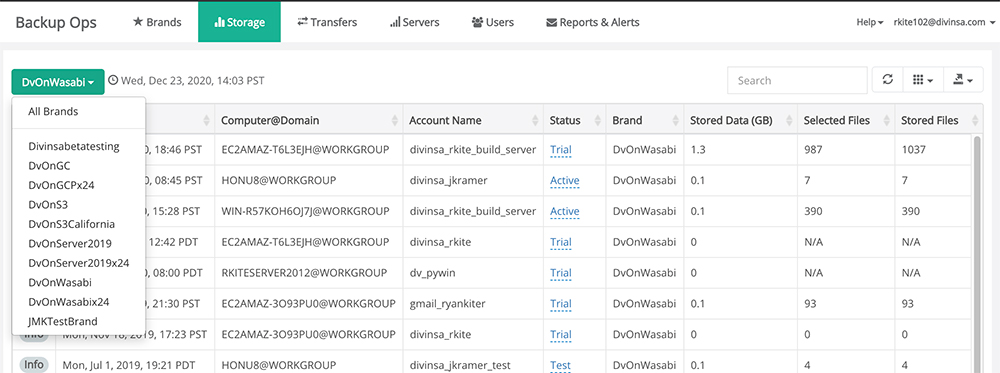Screen dimensions: 1000x373
Task: Open Trial status for gmail_ryankiter
Action: coord(561,304)
